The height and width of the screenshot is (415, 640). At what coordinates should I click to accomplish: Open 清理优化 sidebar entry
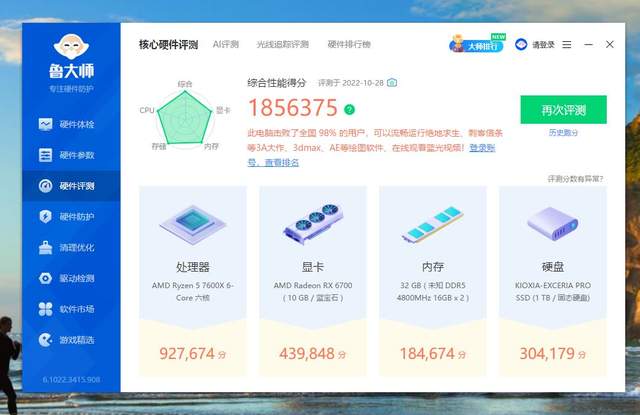(x=71, y=248)
